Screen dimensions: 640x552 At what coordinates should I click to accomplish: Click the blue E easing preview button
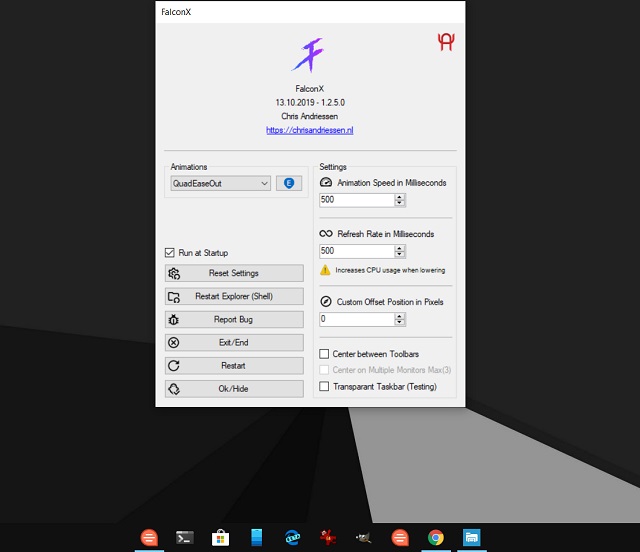289,184
